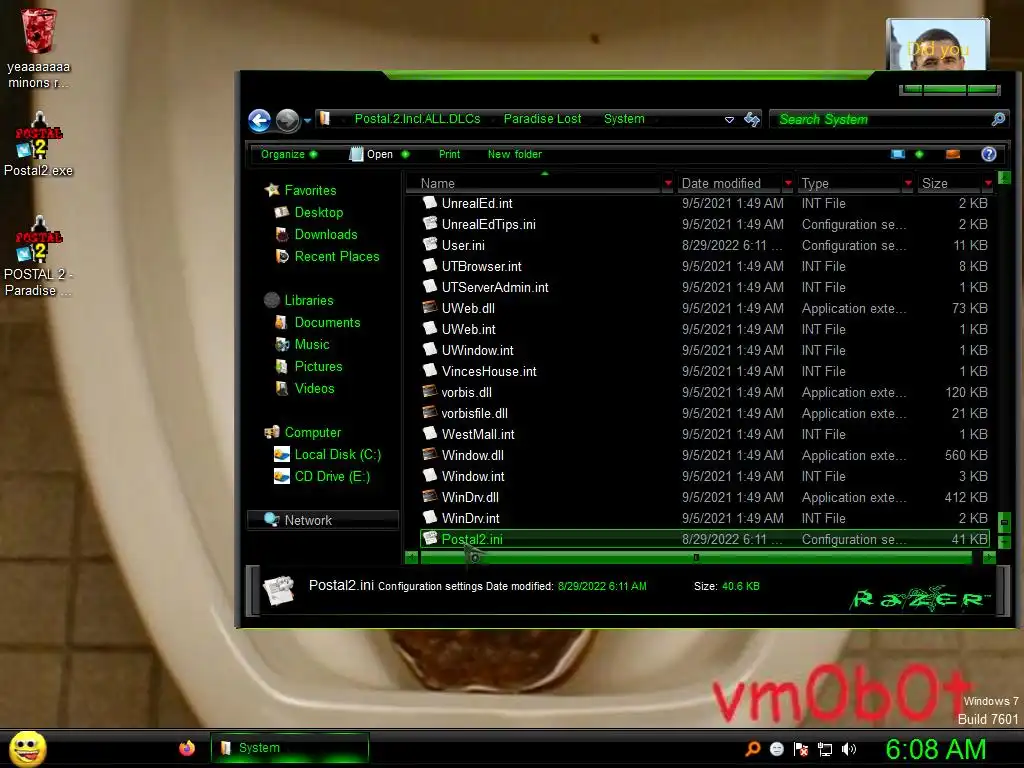The height and width of the screenshot is (768, 1024).
Task: Toggle the preview pane icon
Action: [953, 154]
